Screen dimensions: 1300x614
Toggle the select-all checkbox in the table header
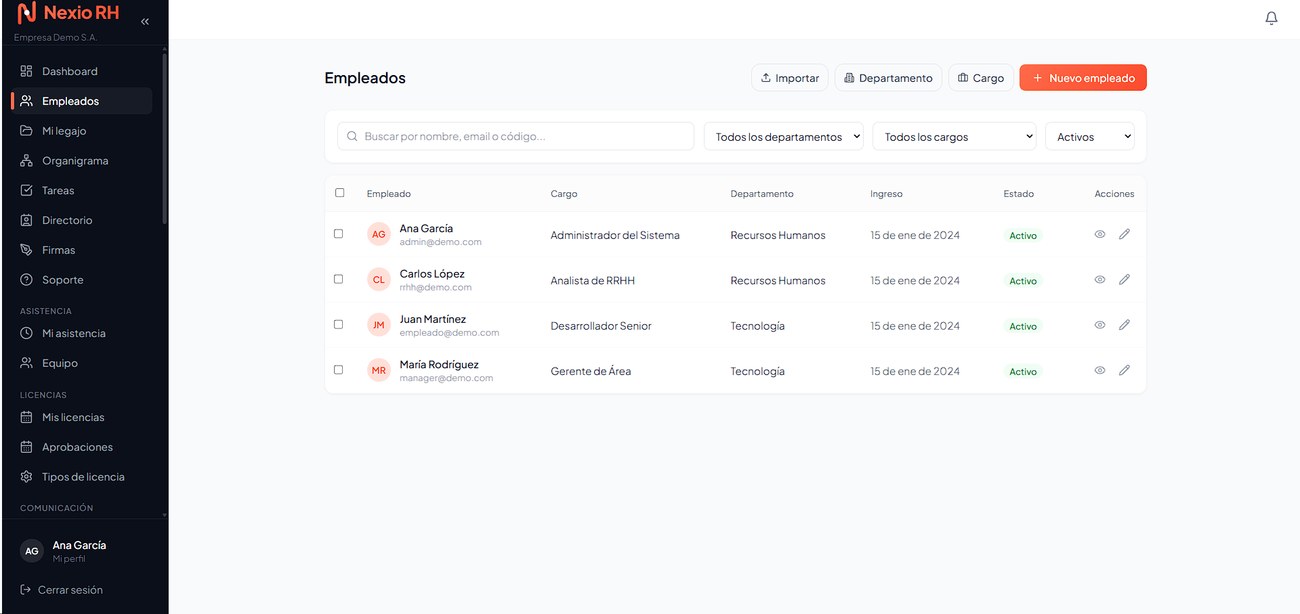click(x=339, y=193)
